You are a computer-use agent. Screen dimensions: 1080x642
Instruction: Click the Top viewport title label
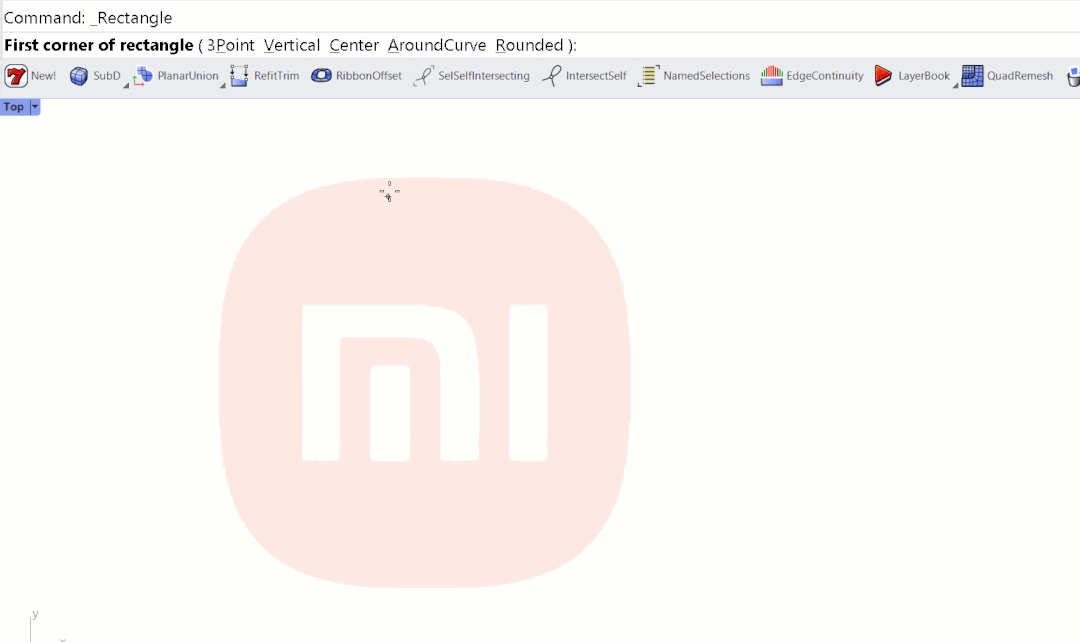click(x=14, y=107)
